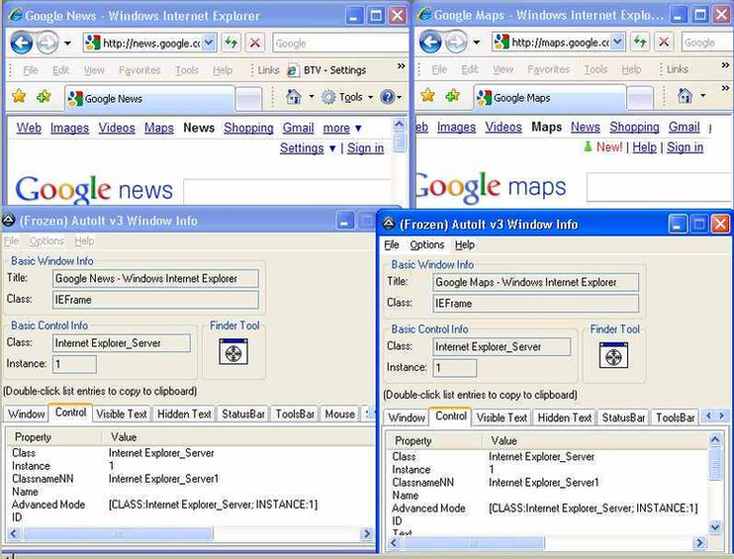734x559 pixels.
Task: Open Options menu in right AutoIt window
Action: pyautogui.click(x=427, y=245)
